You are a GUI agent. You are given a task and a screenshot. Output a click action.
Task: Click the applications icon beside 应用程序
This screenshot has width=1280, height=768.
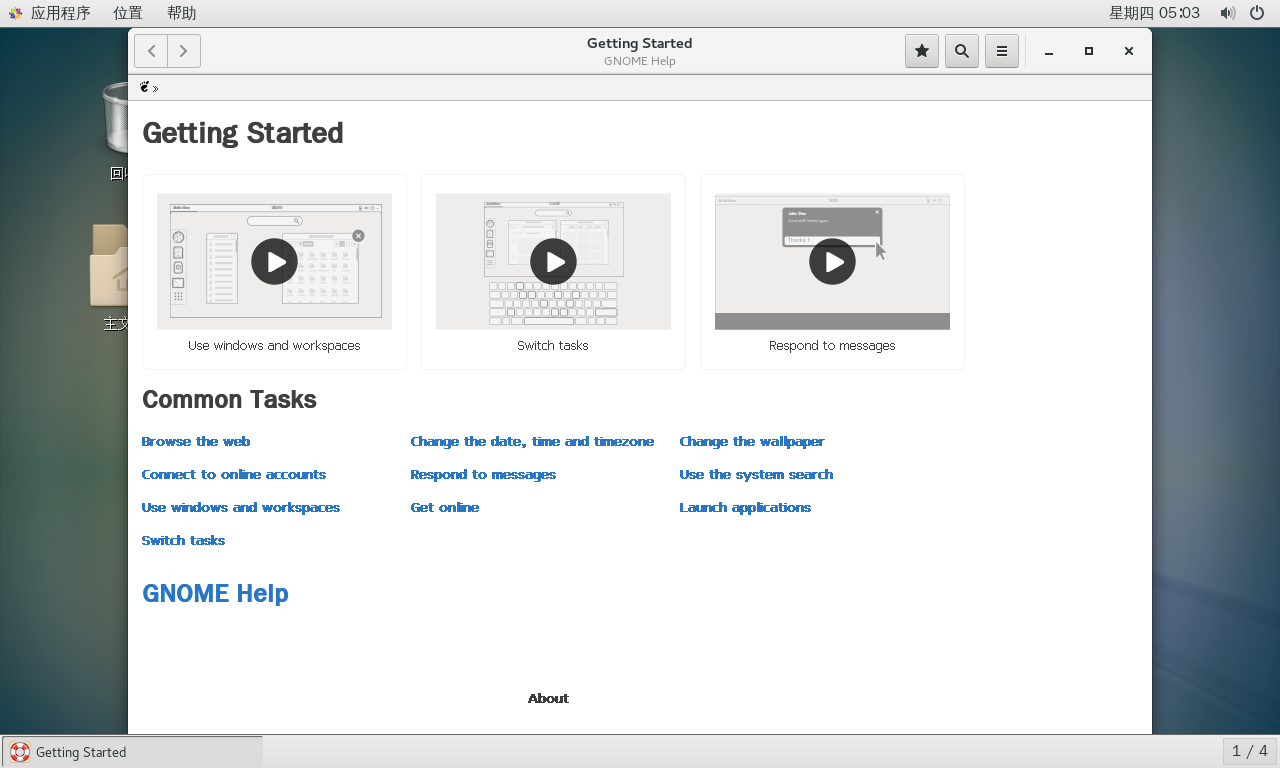point(15,13)
